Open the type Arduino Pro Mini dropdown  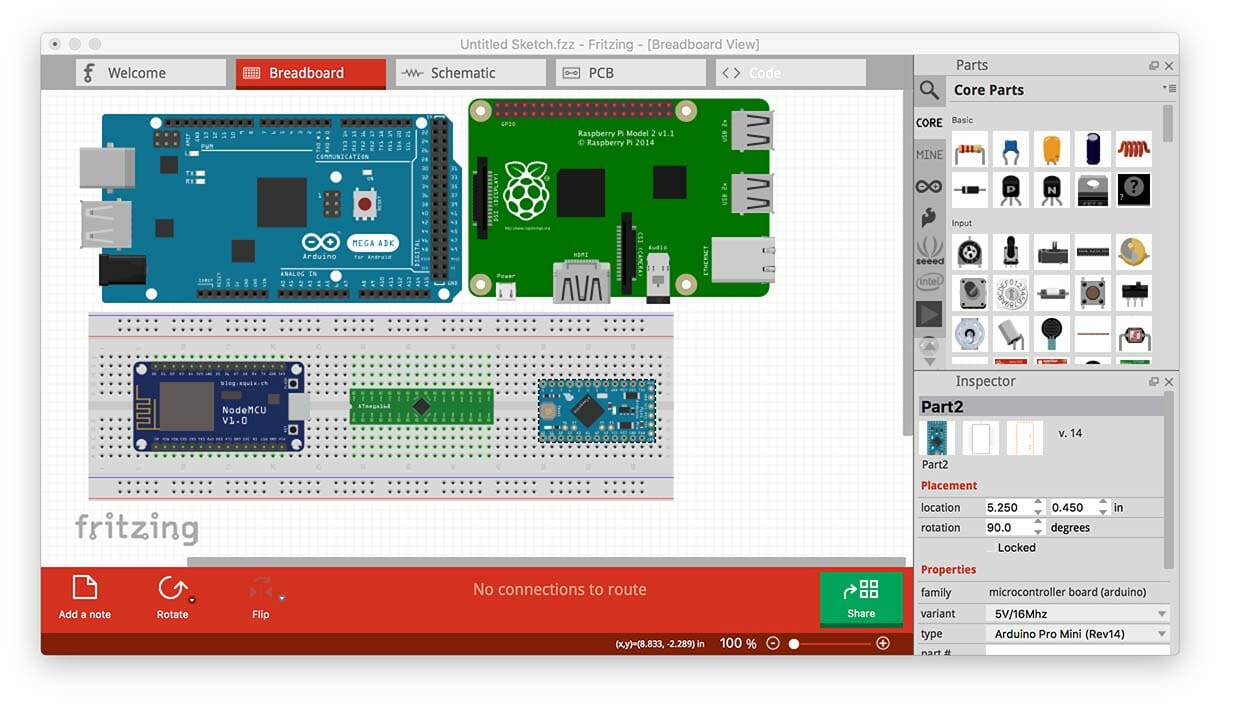point(1078,634)
